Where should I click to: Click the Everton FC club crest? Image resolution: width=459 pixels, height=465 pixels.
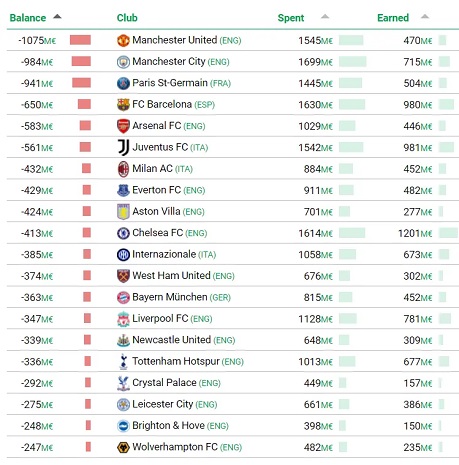tap(123, 190)
